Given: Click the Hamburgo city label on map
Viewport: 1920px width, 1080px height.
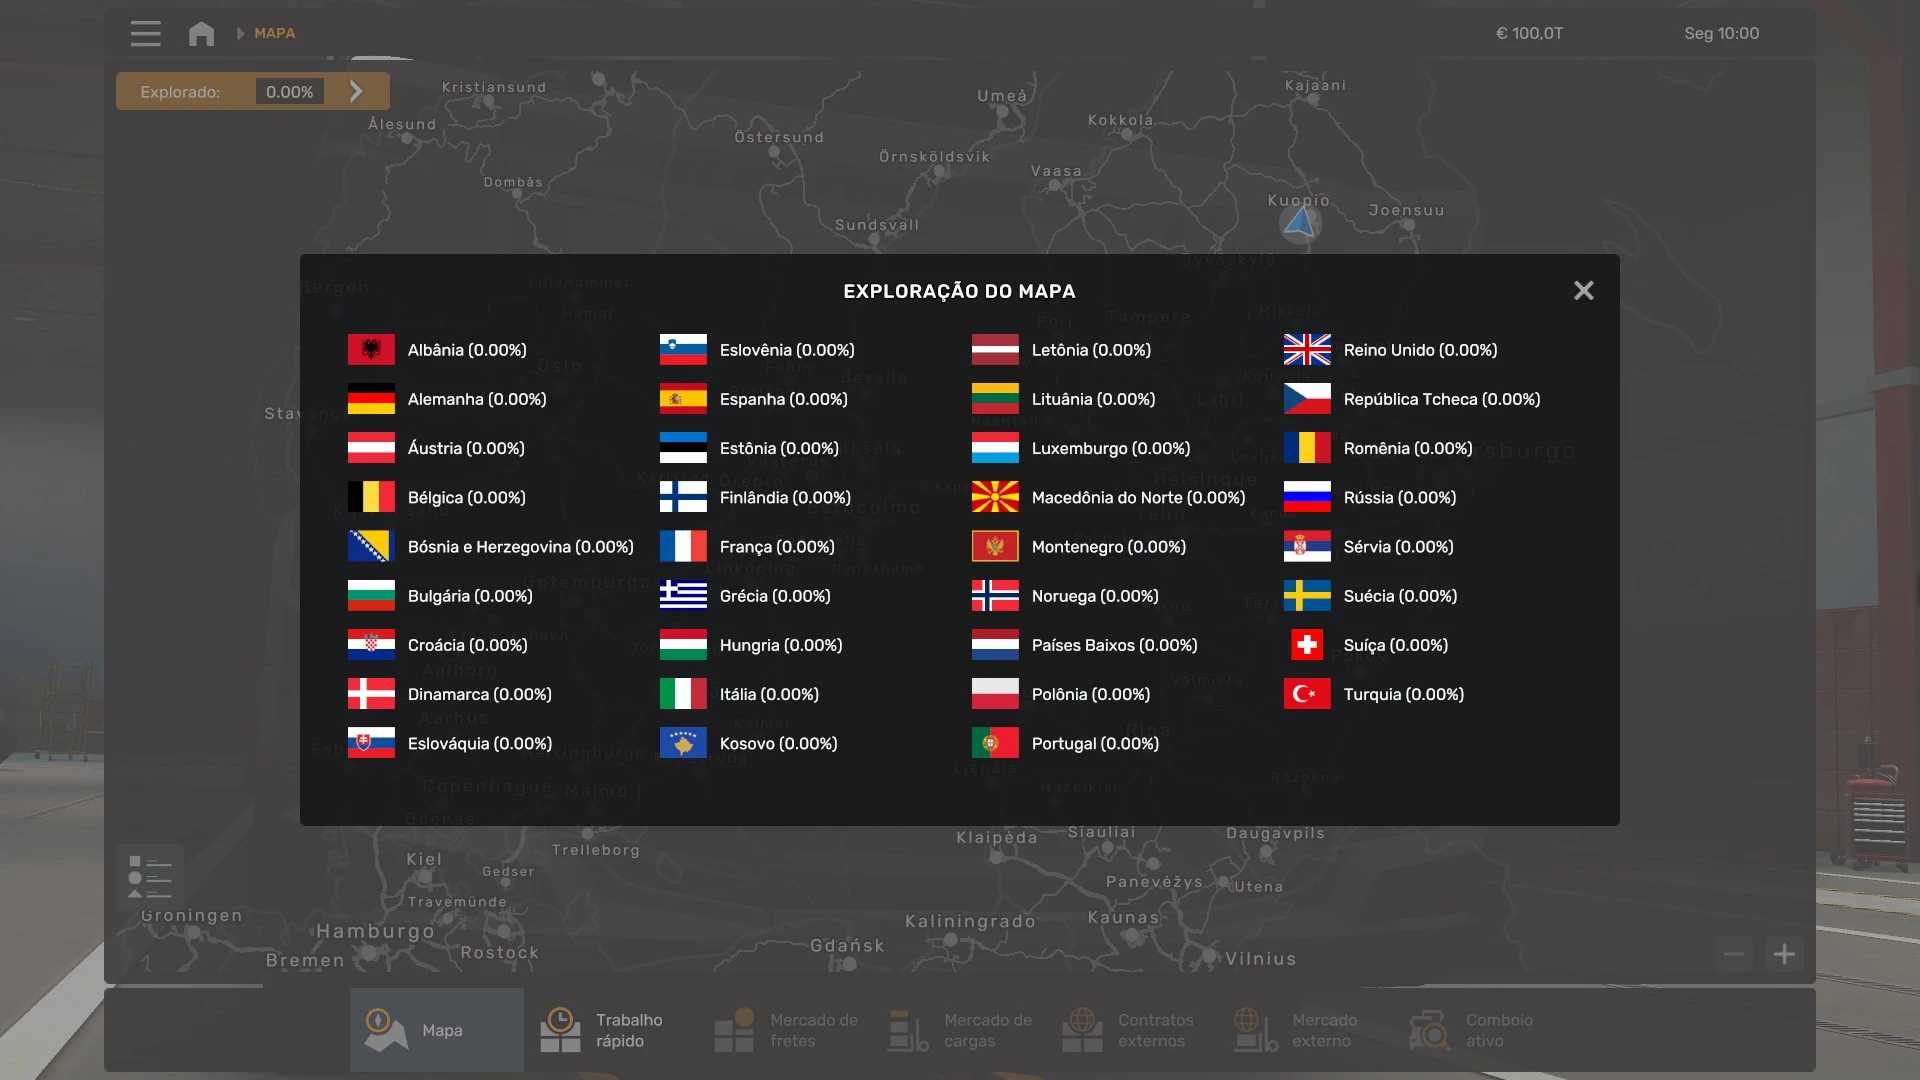Looking at the screenshot, I should 376,931.
